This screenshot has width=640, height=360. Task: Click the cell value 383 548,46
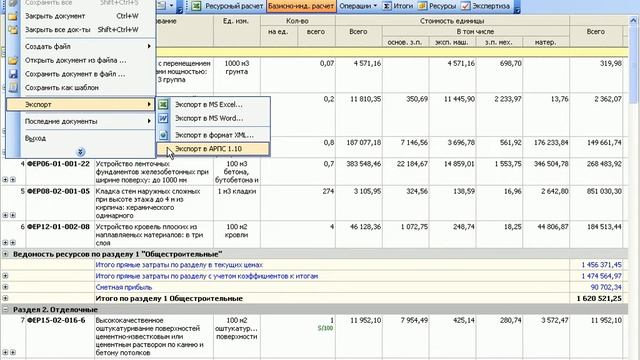363,164
